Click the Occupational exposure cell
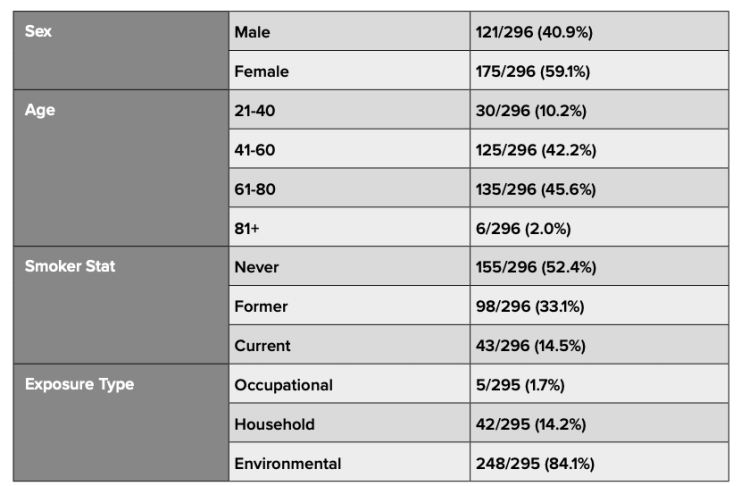This screenshot has height=486, width=741. point(349,383)
